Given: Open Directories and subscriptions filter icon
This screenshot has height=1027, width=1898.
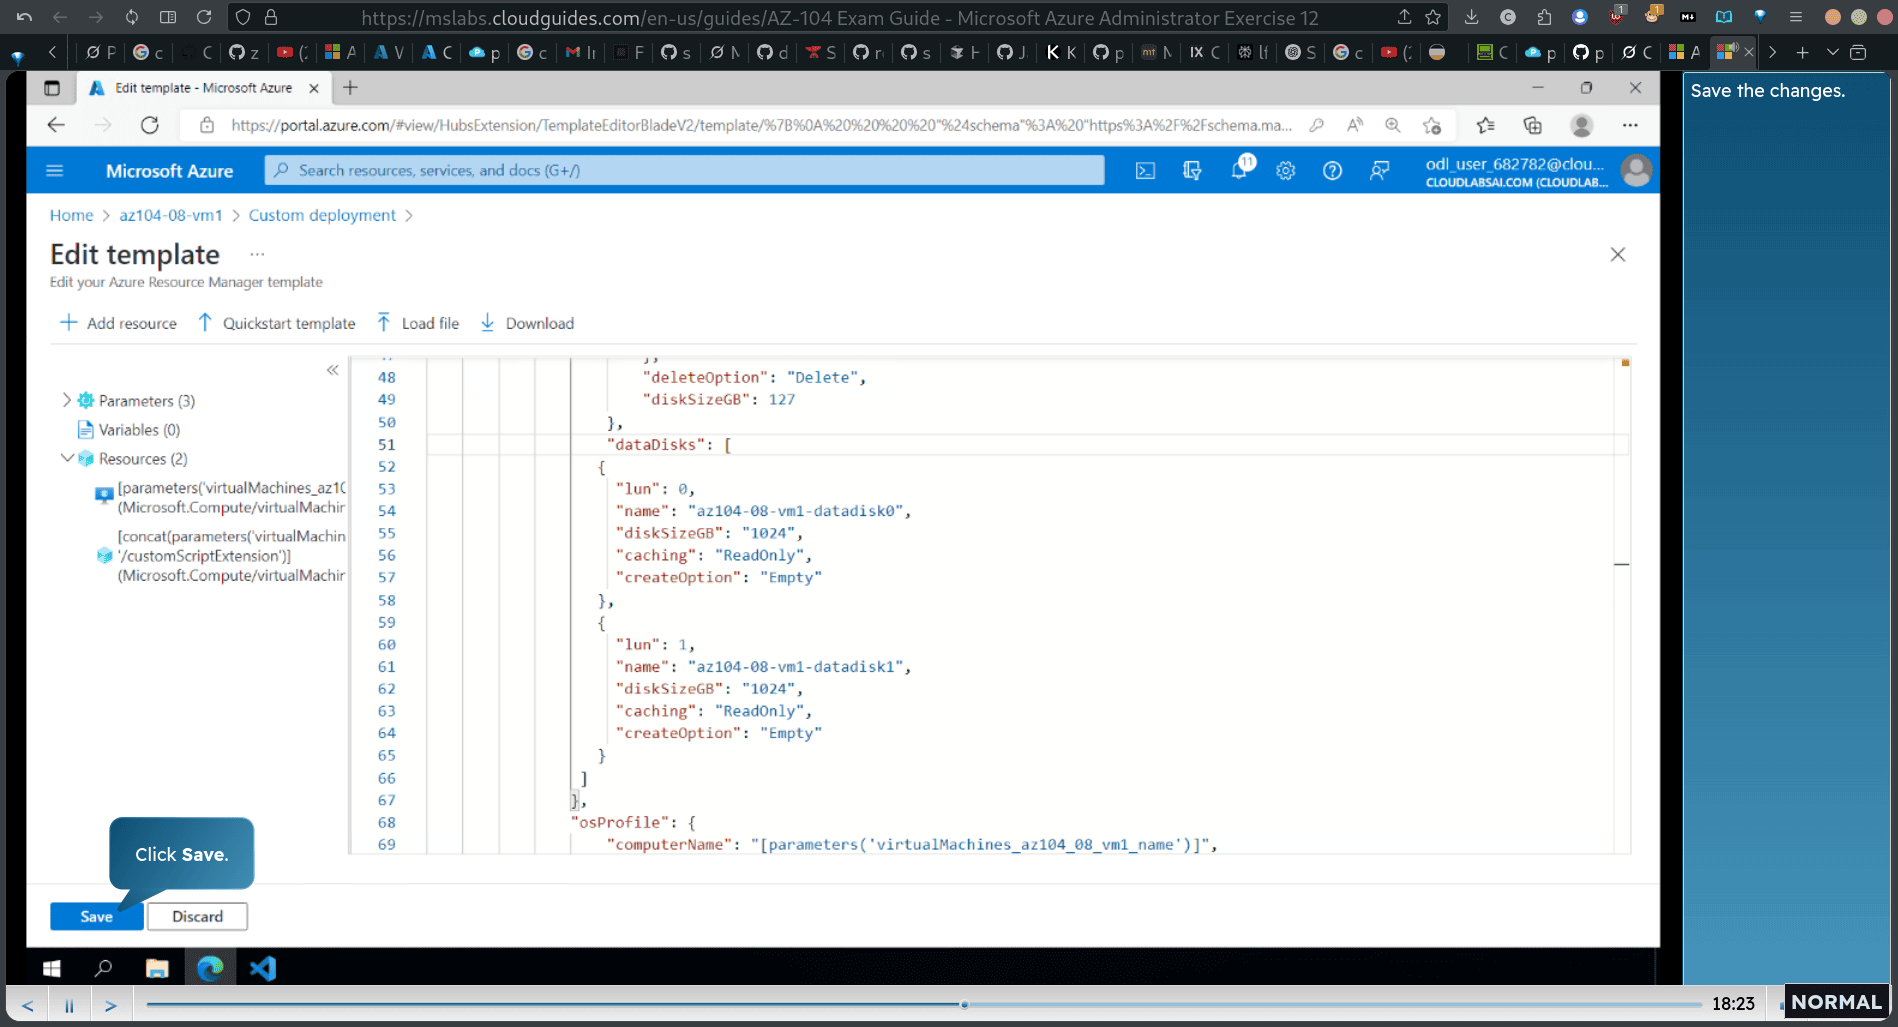Looking at the screenshot, I should point(1192,171).
